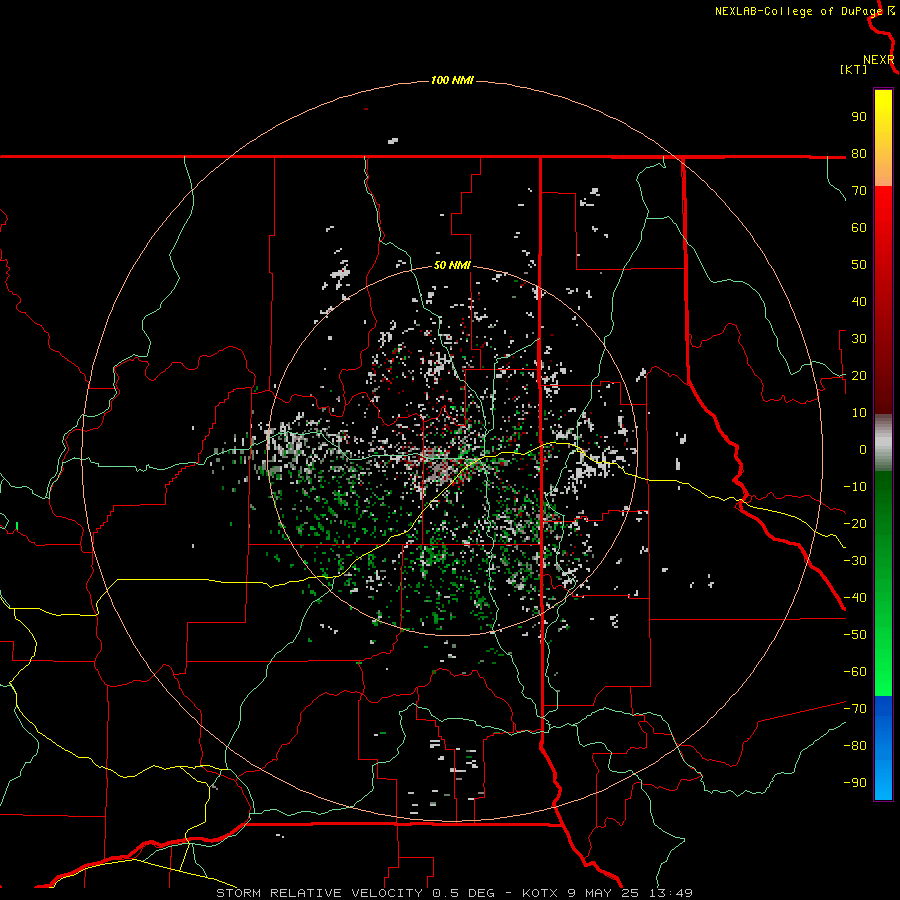
Task: Click the KOTX 9 MAY 25 13:49 timestamp
Action: (x=607, y=893)
